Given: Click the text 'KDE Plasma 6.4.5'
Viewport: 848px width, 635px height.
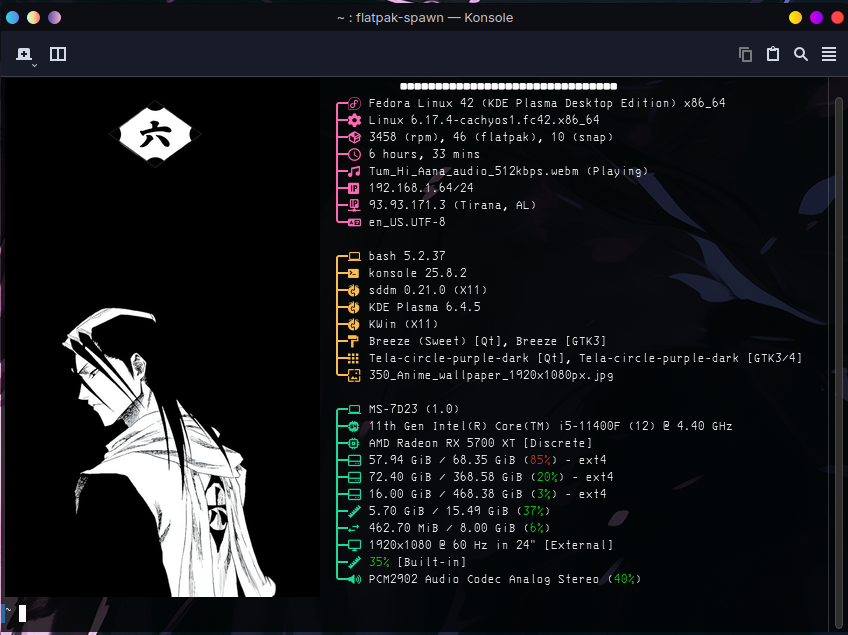Looking at the screenshot, I should click(x=425, y=307).
